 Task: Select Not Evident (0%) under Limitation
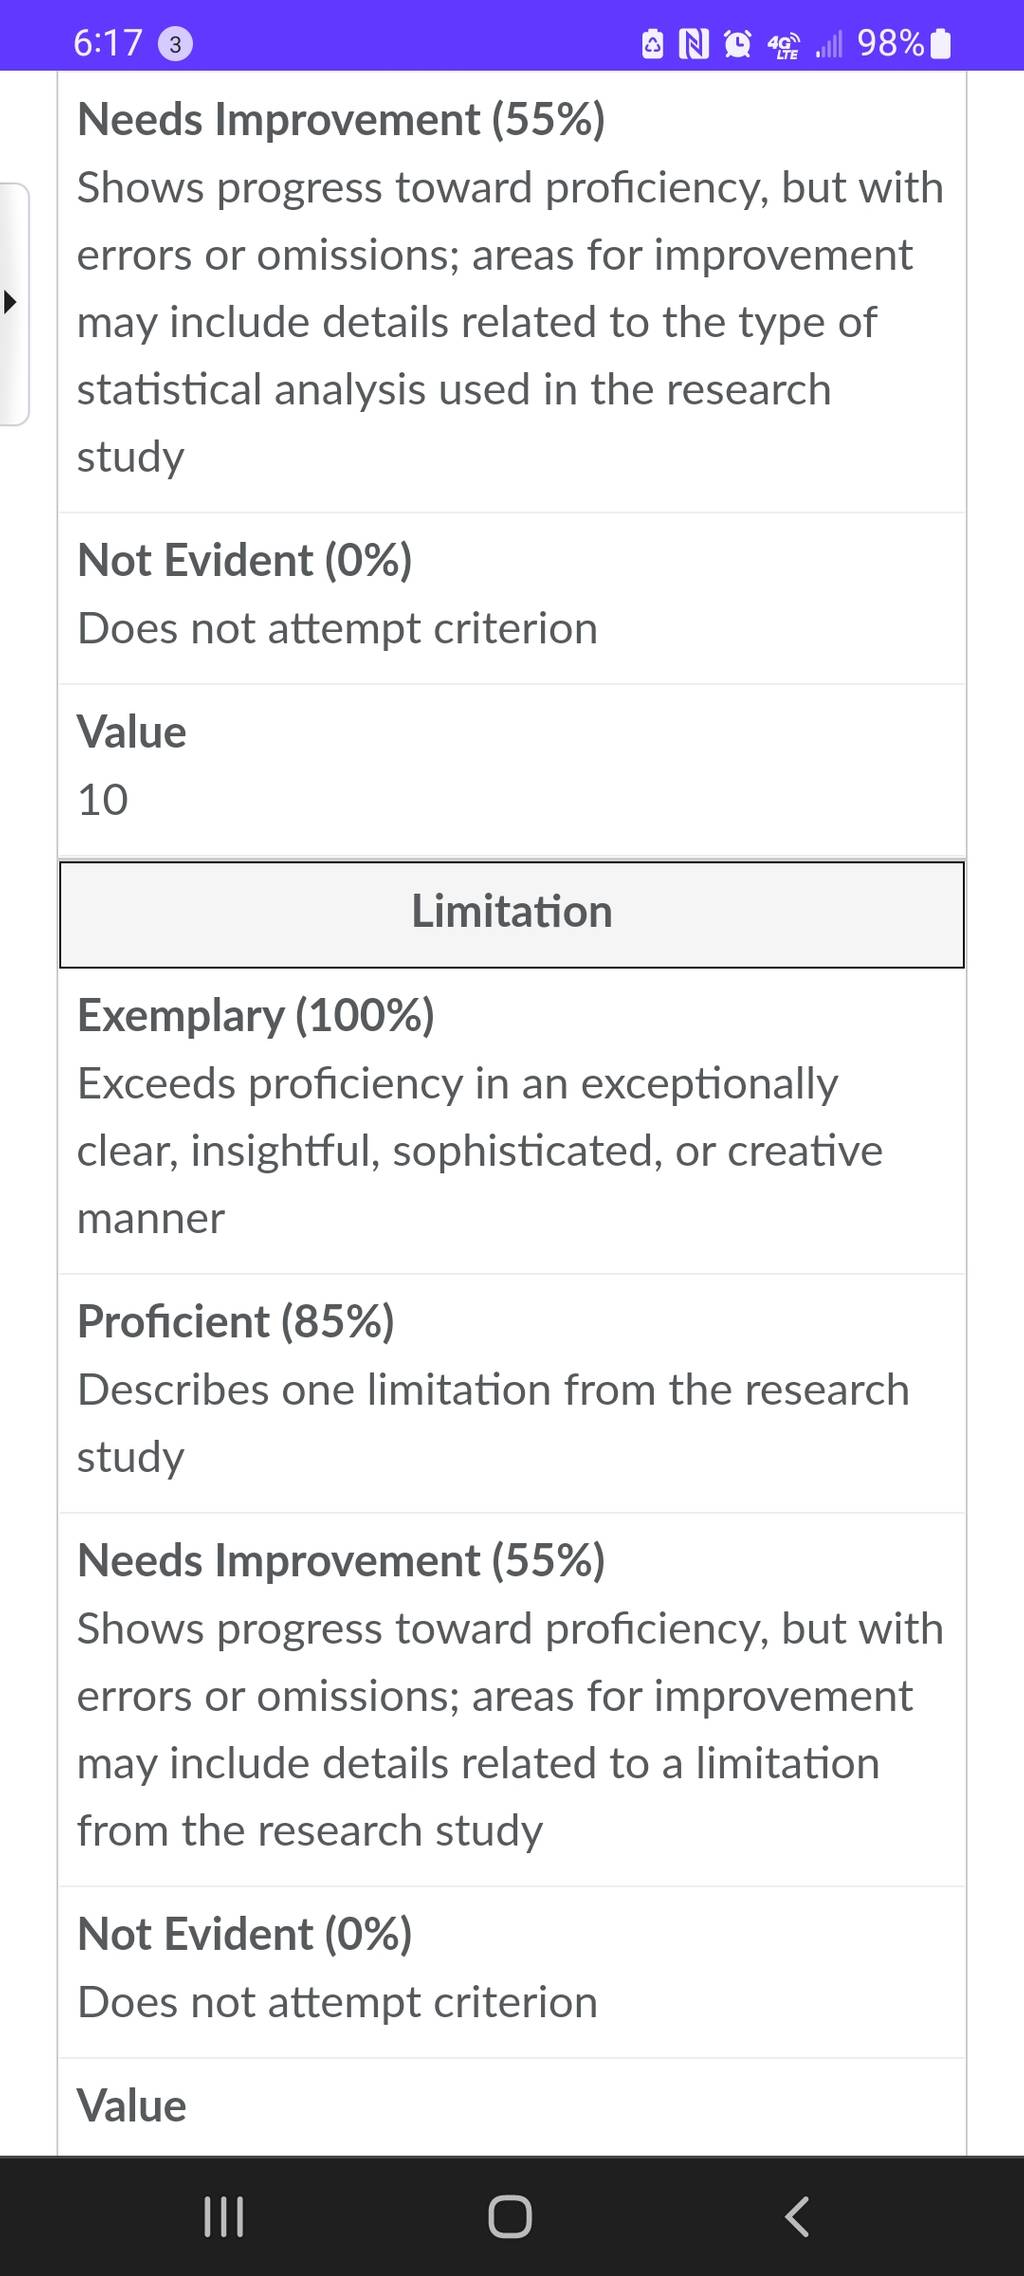click(512, 1972)
